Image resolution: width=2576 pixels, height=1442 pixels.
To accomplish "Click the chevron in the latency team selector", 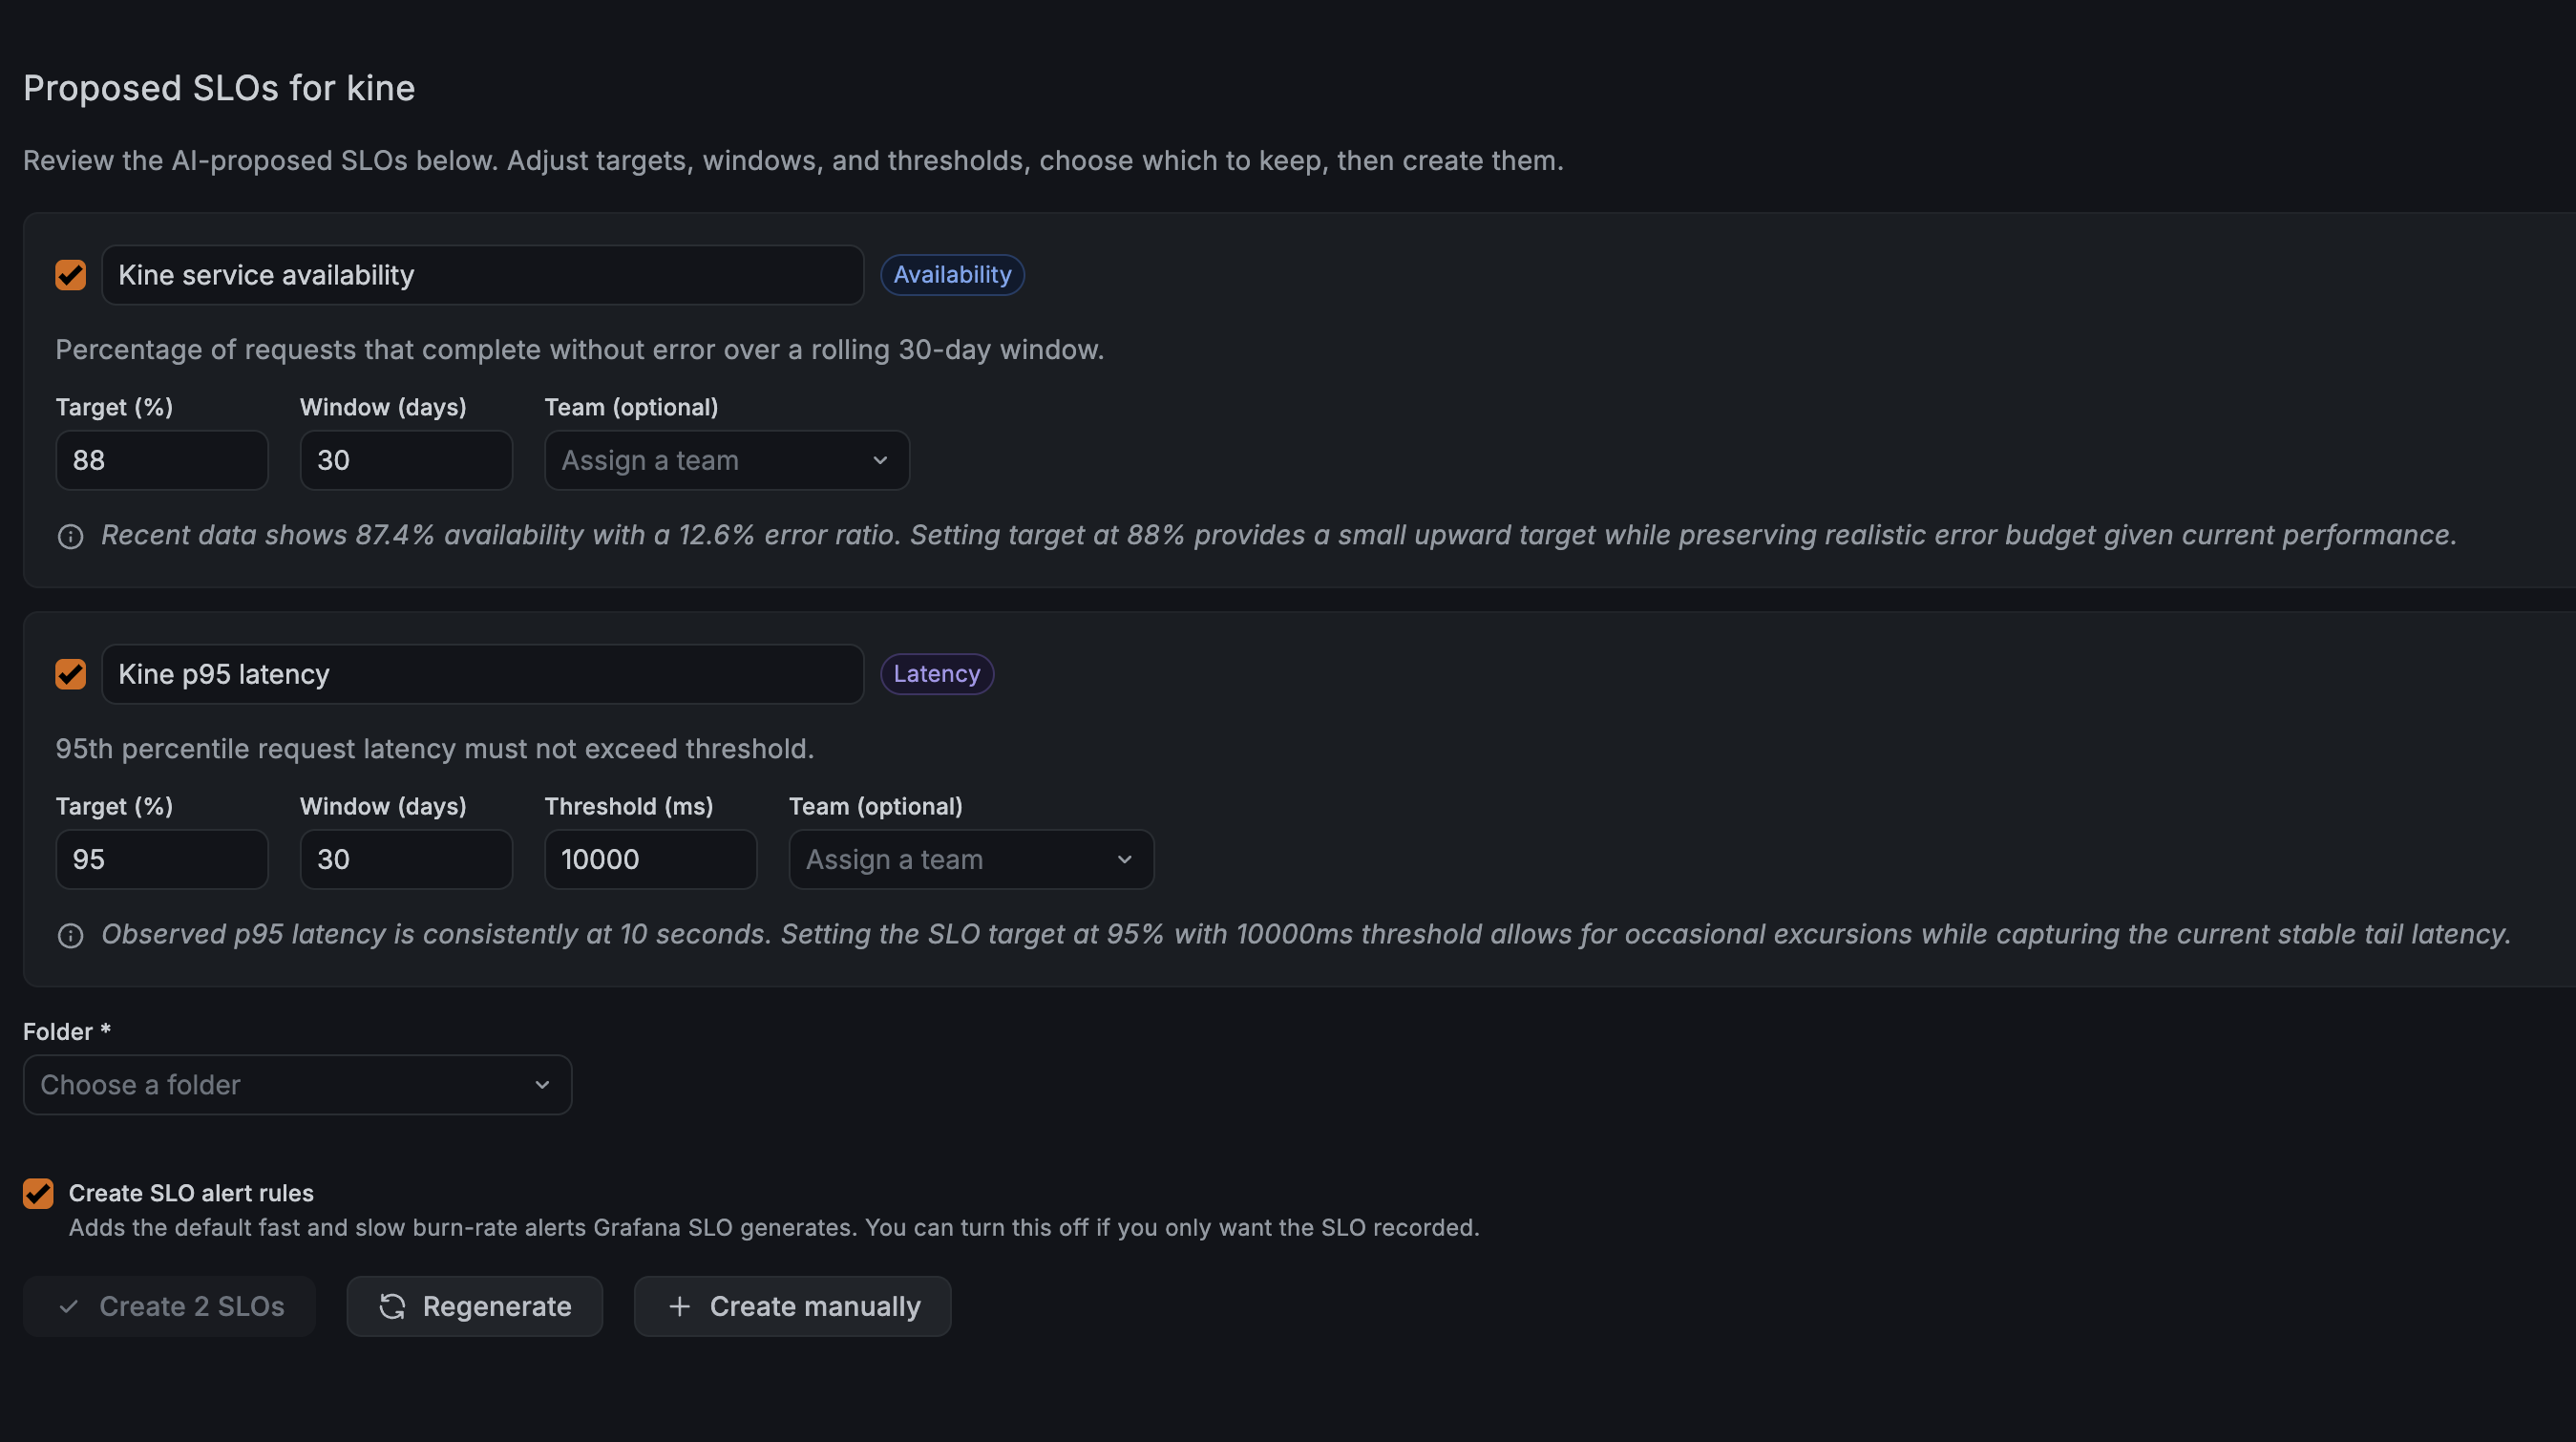I will coord(1124,859).
